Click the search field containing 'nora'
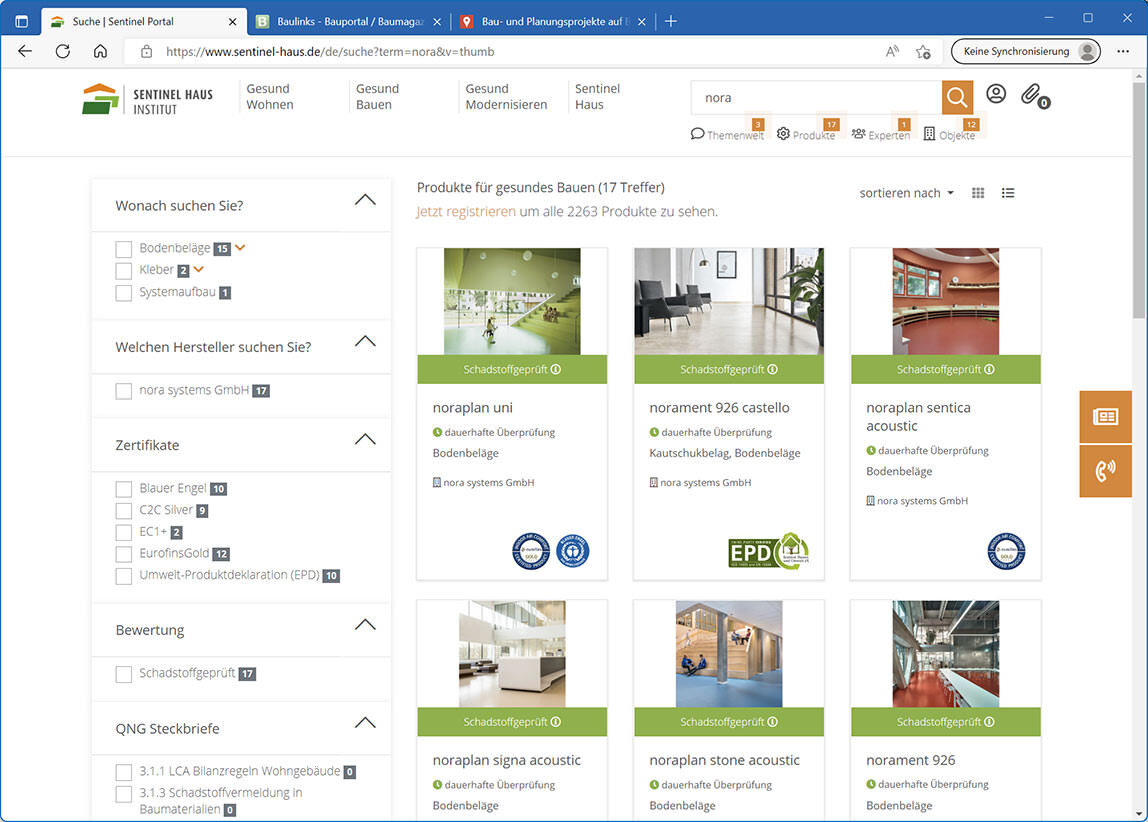The height and width of the screenshot is (822, 1148). (816, 97)
